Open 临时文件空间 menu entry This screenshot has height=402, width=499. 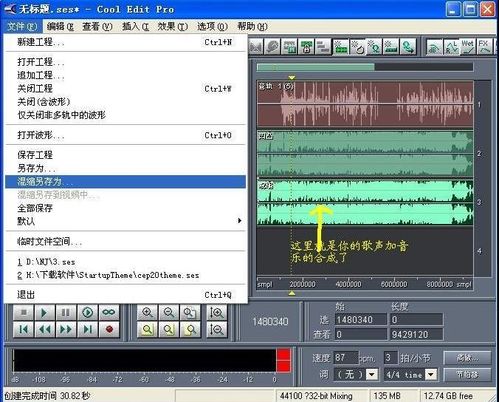[125, 241]
